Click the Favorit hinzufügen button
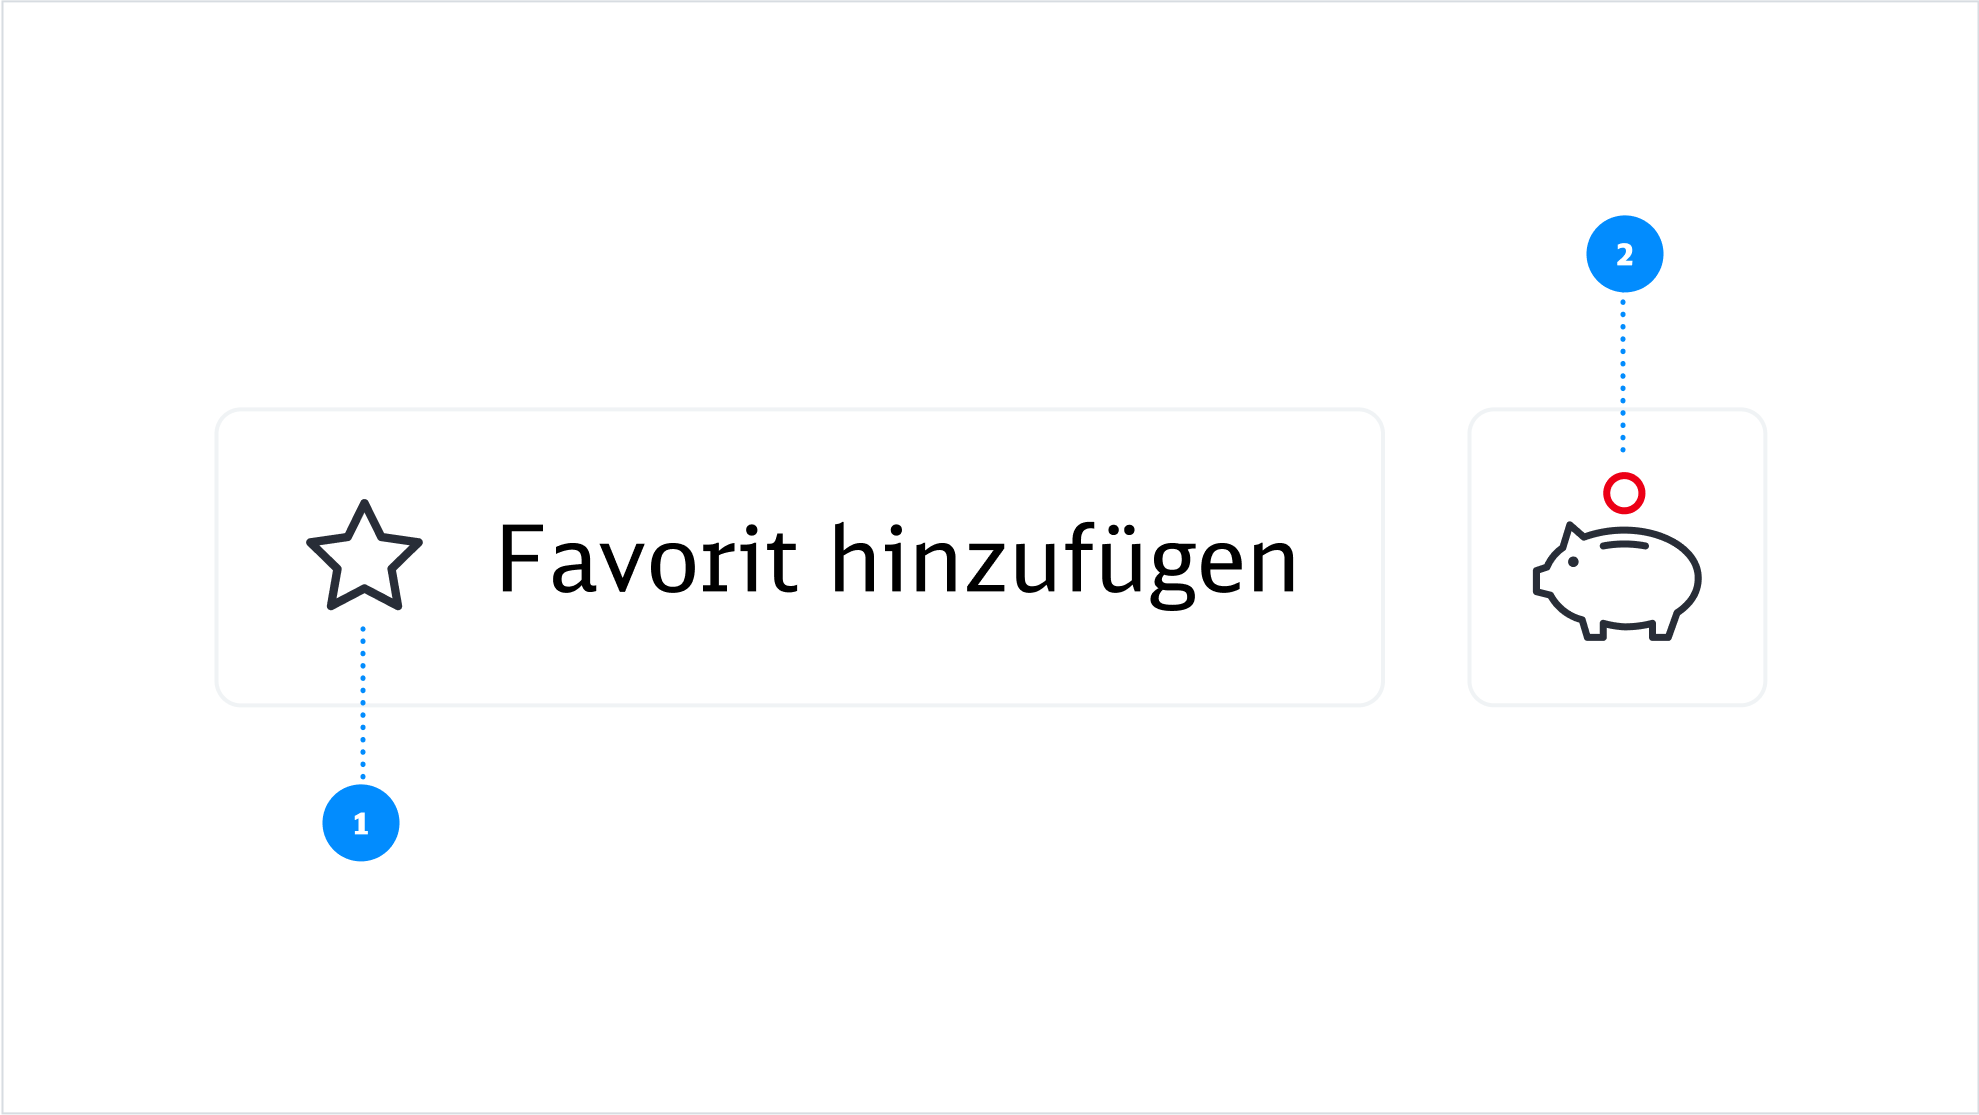Viewport: 1979px width, 1115px height. [x=800, y=557]
